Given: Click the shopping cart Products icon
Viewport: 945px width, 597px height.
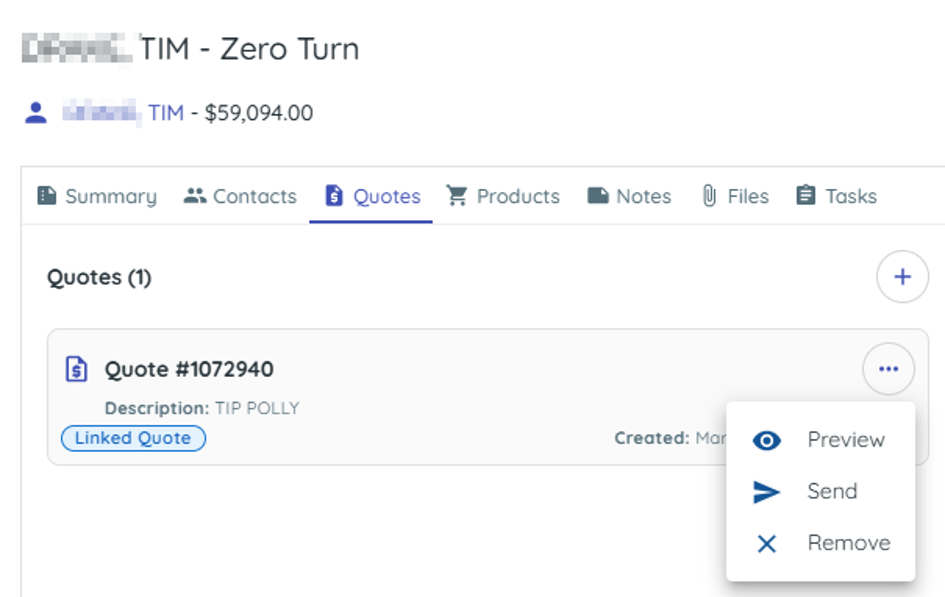Looking at the screenshot, I should (x=457, y=196).
